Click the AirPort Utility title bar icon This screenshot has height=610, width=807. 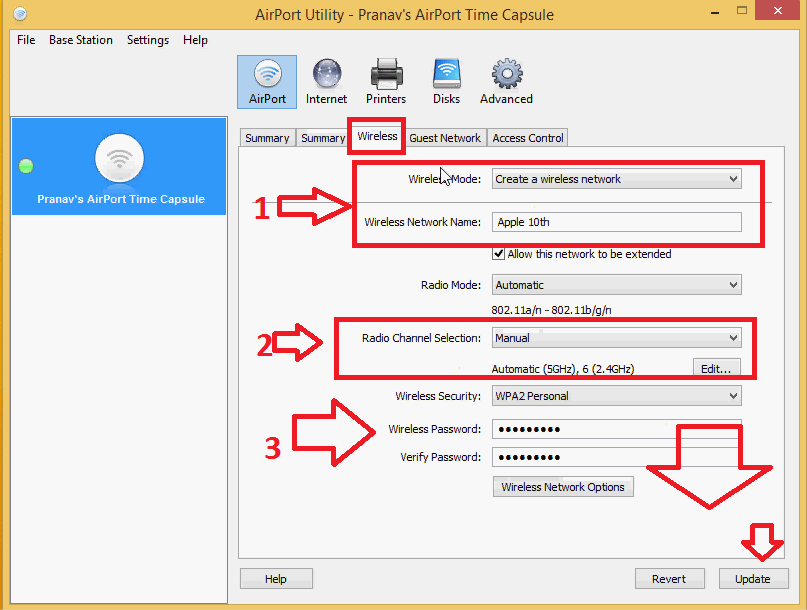(21, 15)
